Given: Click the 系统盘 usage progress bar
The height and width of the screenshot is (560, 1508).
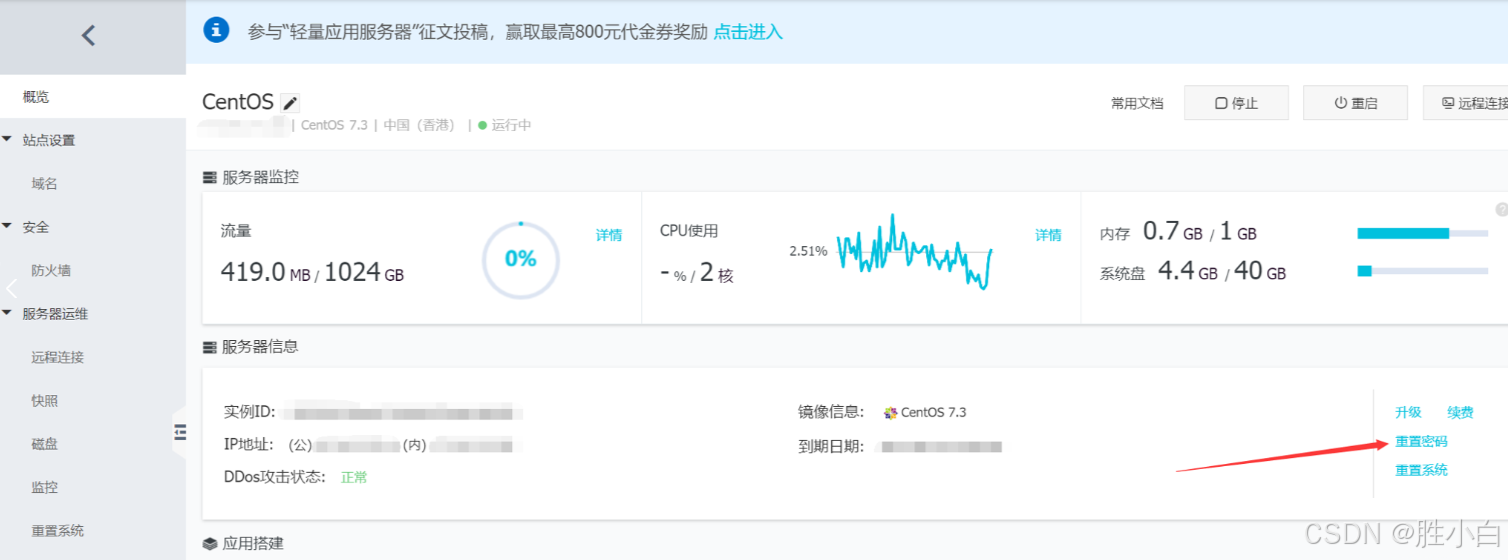Looking at the screenshot, I should pyautogui.click(x=1422, y=271).
